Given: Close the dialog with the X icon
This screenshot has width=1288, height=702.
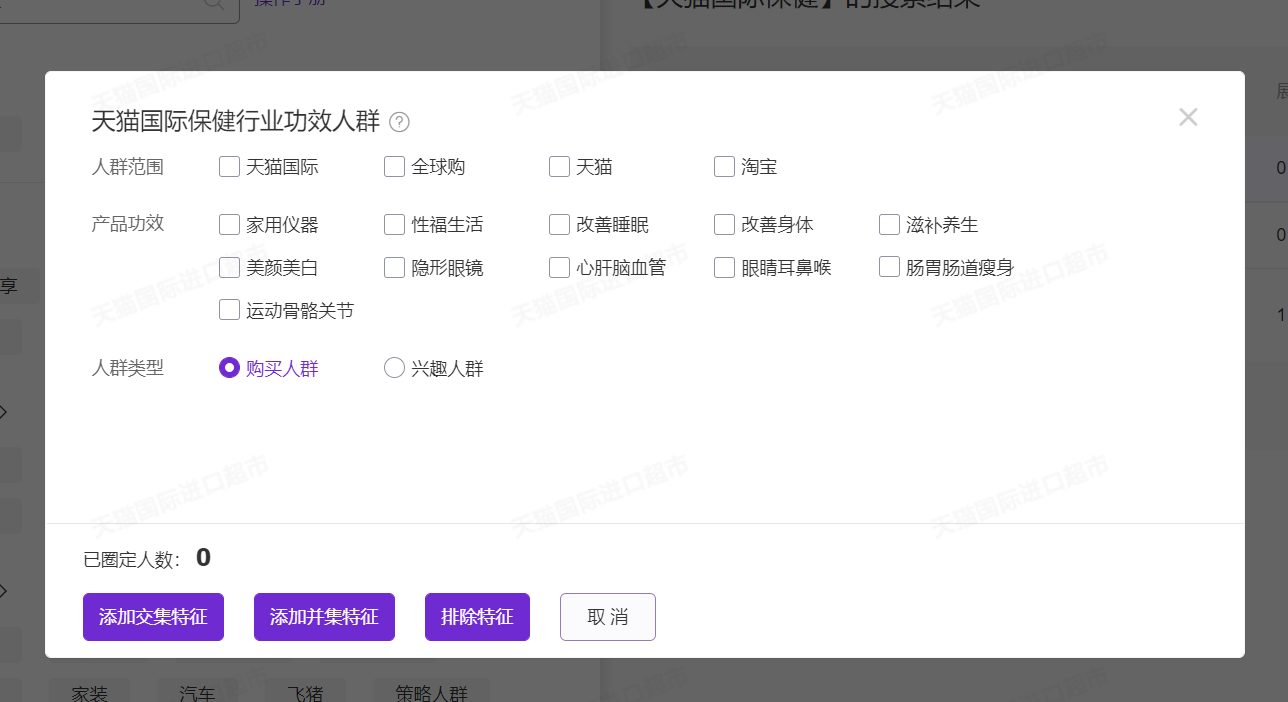Looking at the screenshot, I should point(1187,117).
